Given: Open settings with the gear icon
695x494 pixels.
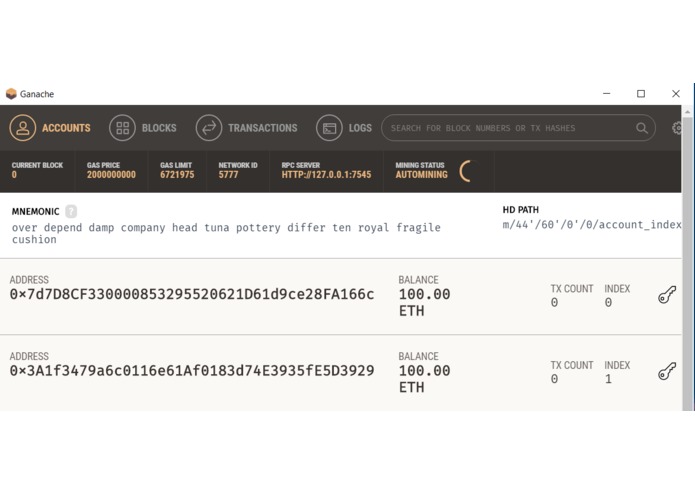Looking at the screenshot, I should point(677,128).
